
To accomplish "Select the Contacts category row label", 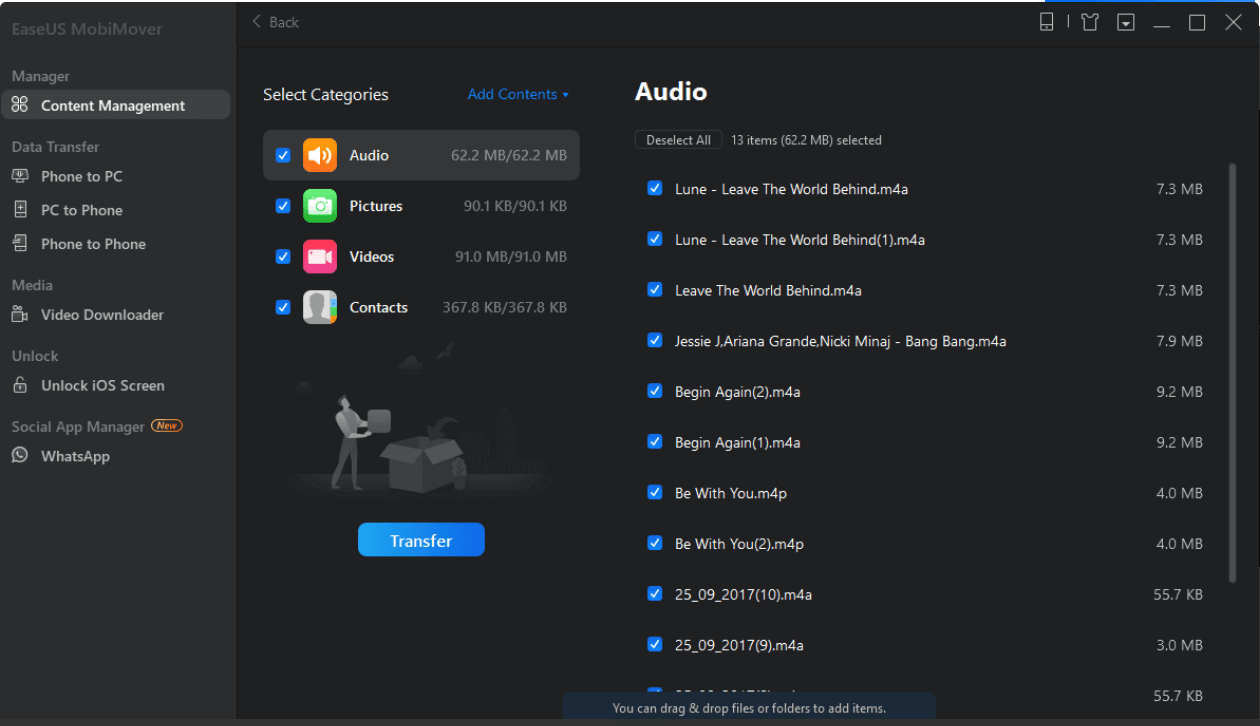I will point(379,308).
